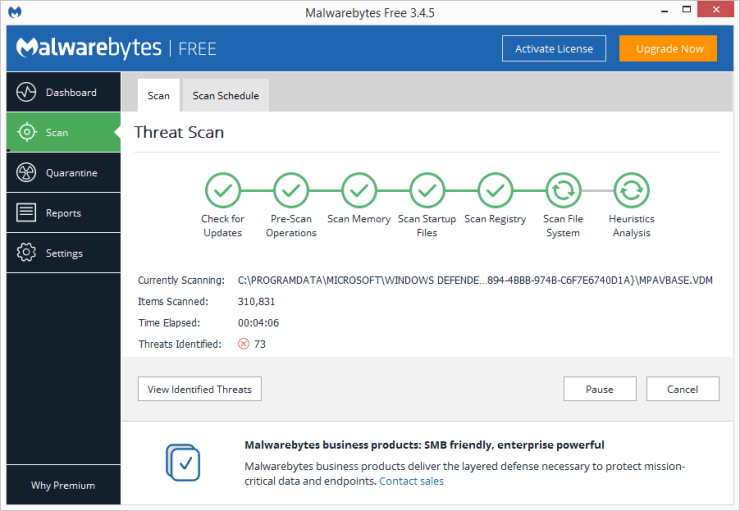Viewport: 740px width, 511px height.
Task: Cancel the threat scan
Action: pos(682,389)
